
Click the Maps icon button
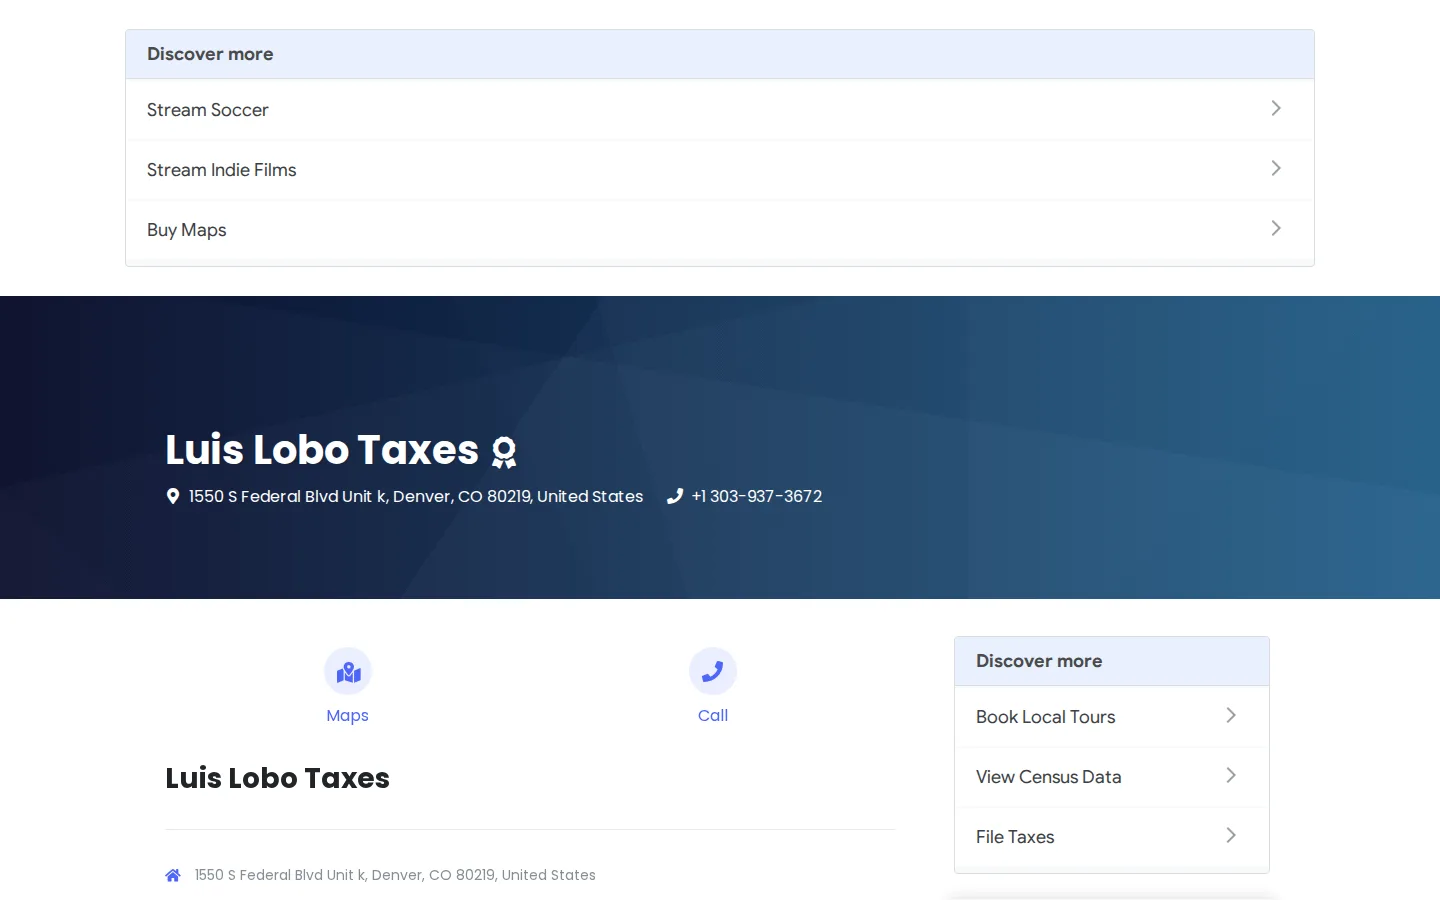(348, 672)
